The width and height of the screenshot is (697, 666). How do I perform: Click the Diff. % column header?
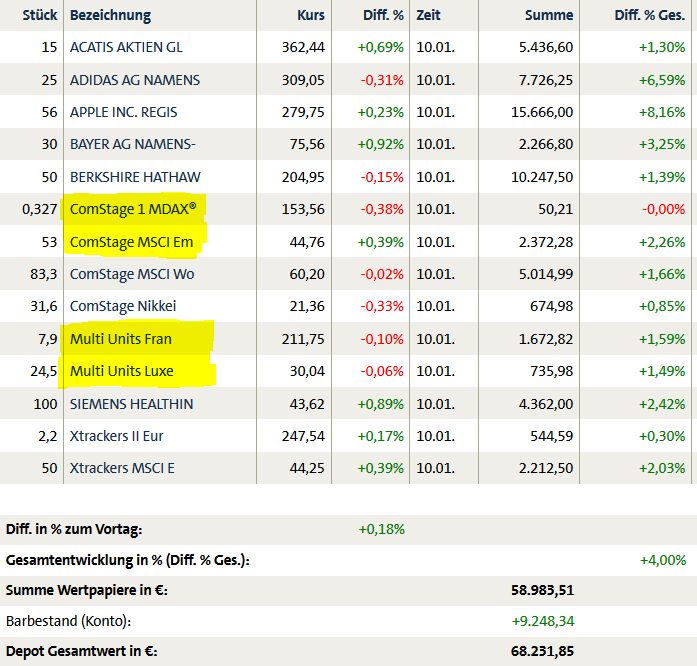tap(383, 15)
